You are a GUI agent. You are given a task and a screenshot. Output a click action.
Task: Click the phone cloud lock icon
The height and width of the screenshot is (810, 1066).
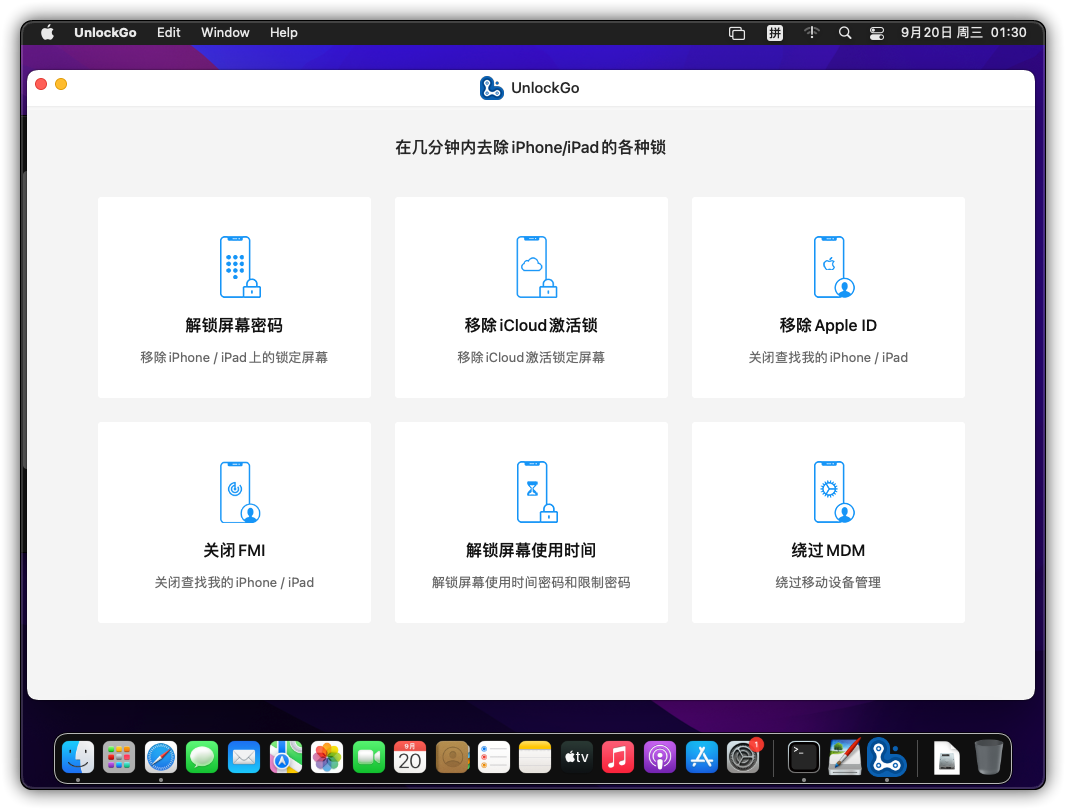(536, 267)
